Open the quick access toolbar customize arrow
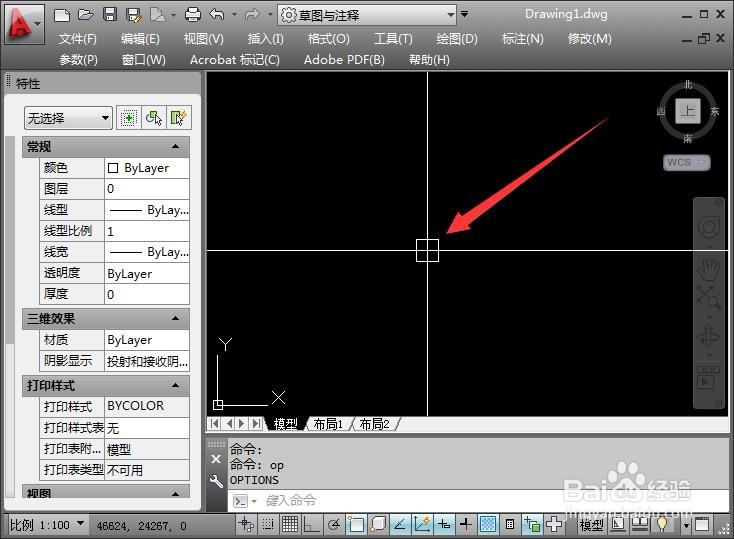 point(464,14)
